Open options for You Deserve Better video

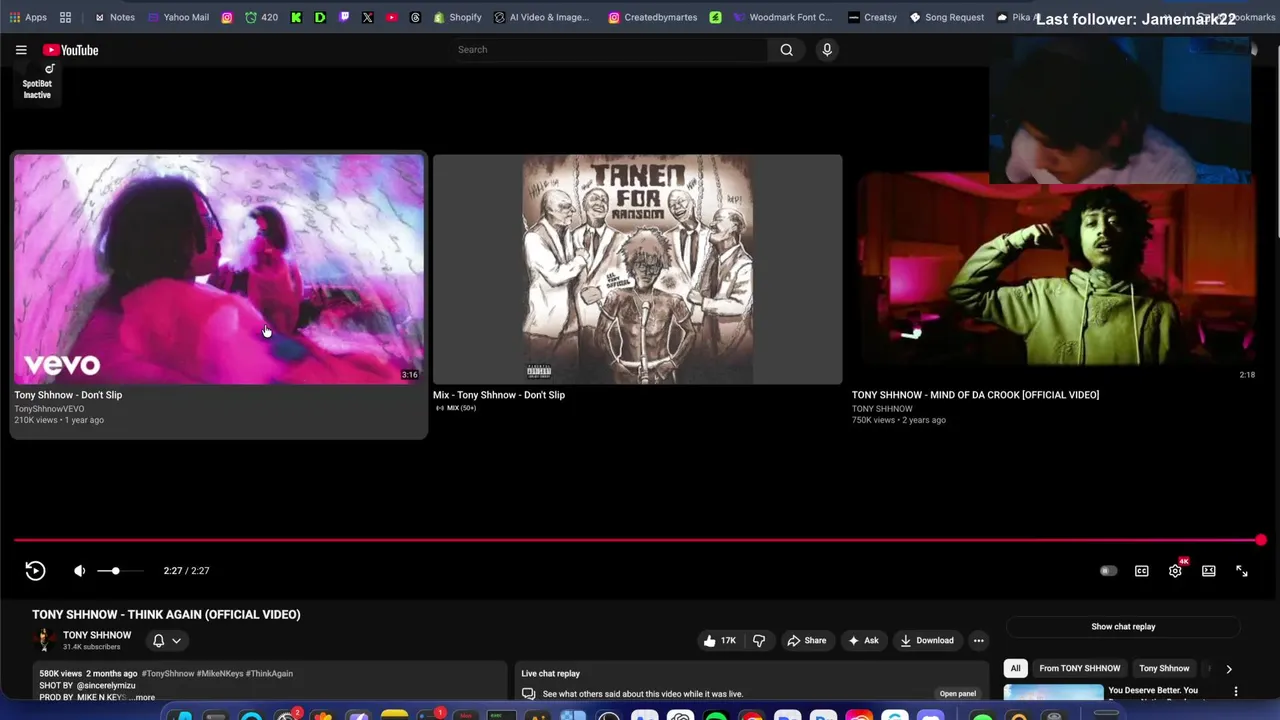coord(1236,691)
